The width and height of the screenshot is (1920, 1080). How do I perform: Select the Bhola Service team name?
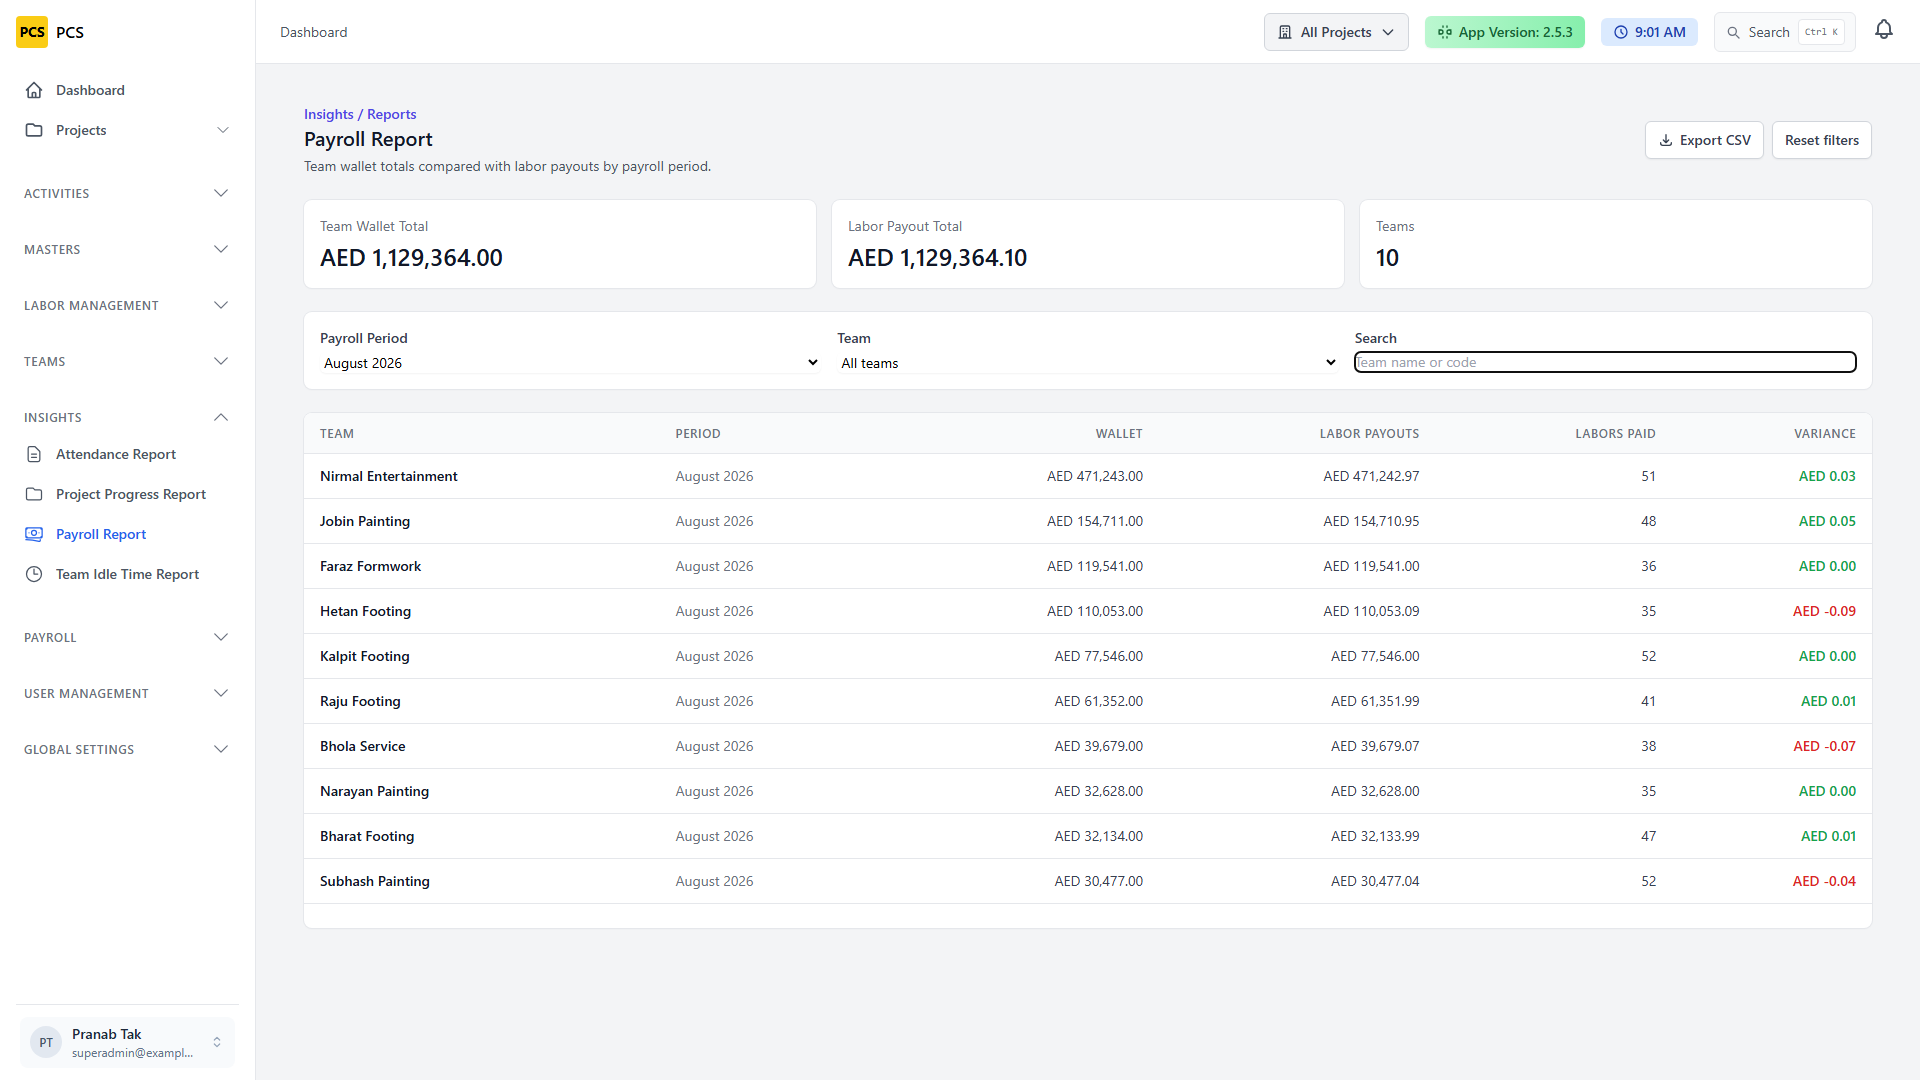[363, 746]
